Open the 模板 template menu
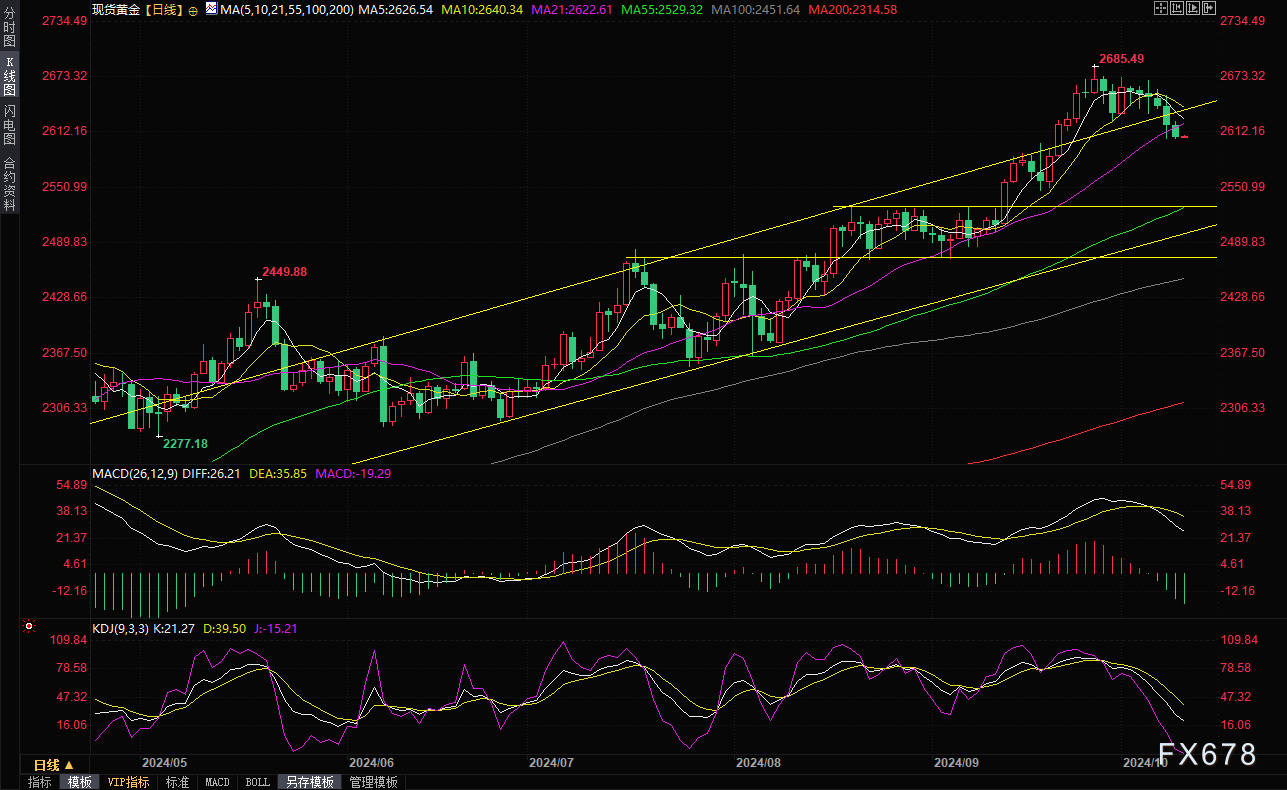This screenshot has width=1287, height=790. [79, 782]
